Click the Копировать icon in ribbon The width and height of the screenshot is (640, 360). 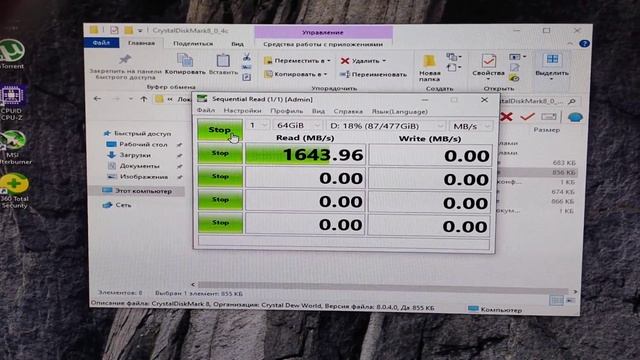(x=185, y=60)
